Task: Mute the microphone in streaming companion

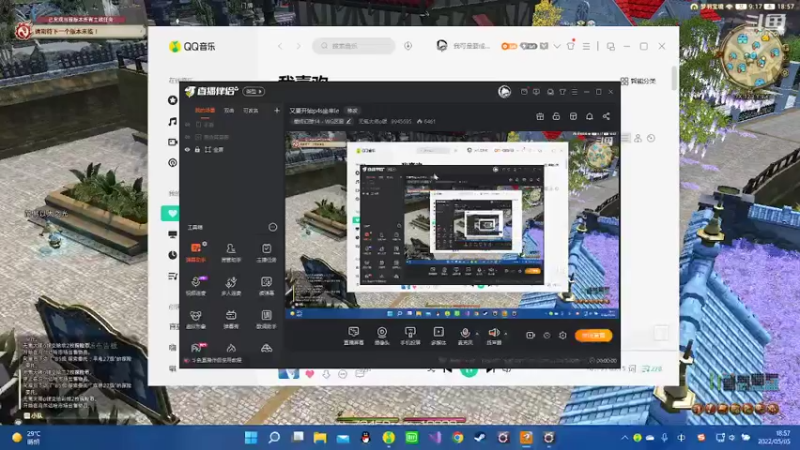Action: click(x=465, y=336)
